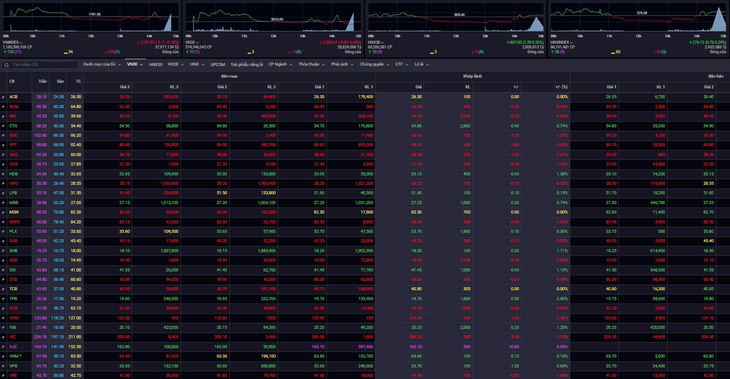Click the pin icon beside TCB
730x379 pixels.
tap(3, 289)
